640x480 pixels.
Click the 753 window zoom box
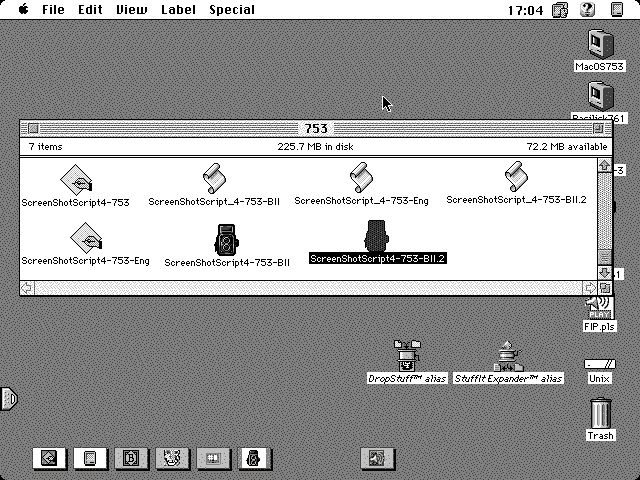[603, 129]
